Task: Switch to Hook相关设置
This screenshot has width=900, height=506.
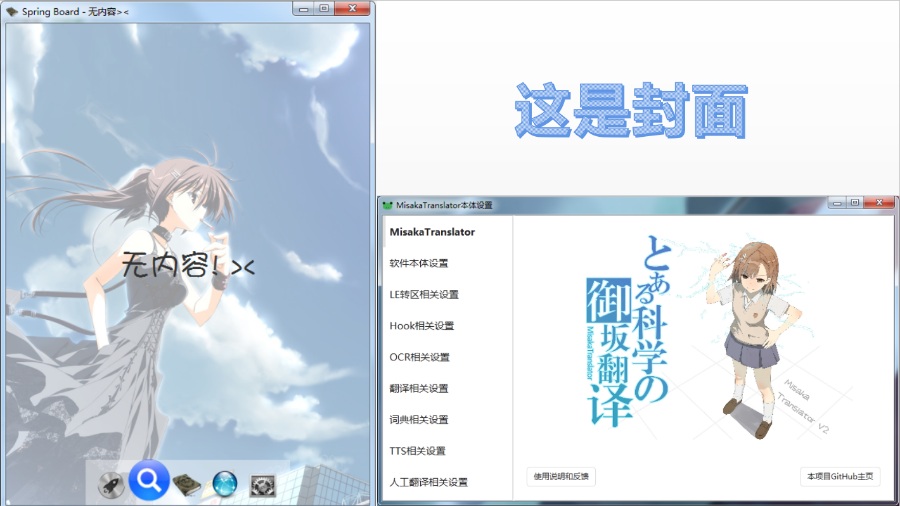Action: pyautogui.click(x=422, y=326)
